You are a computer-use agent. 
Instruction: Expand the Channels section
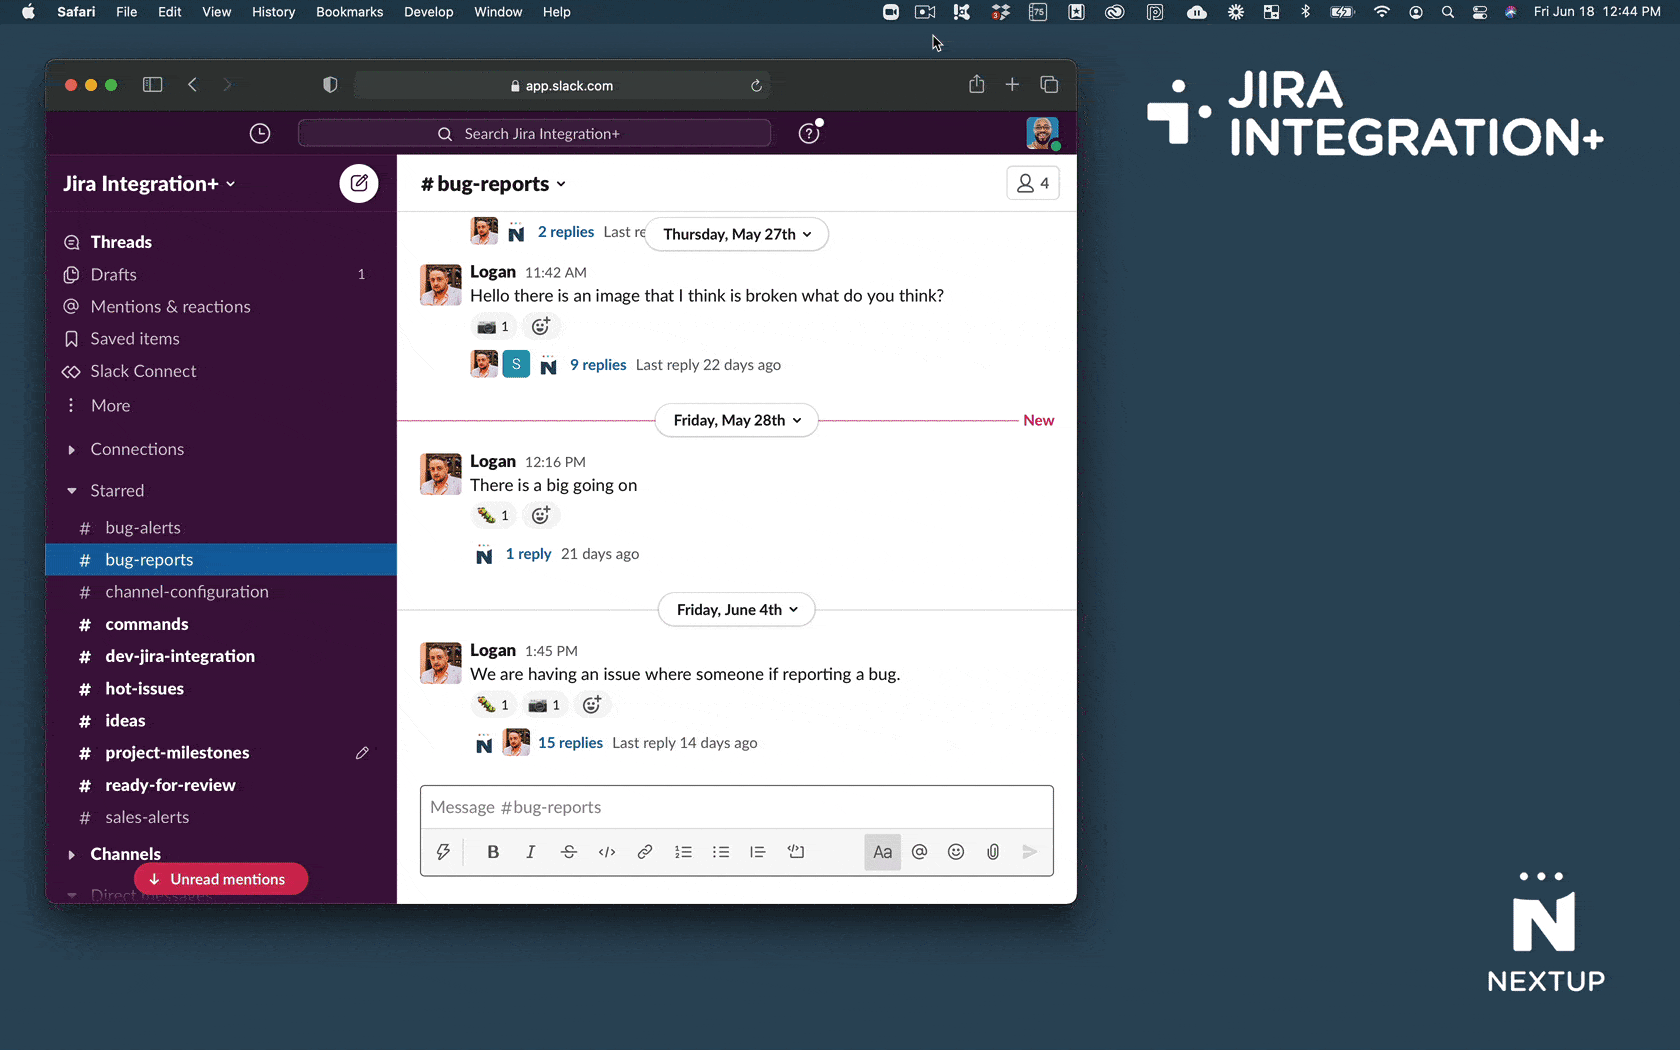[x=71, y=855]
